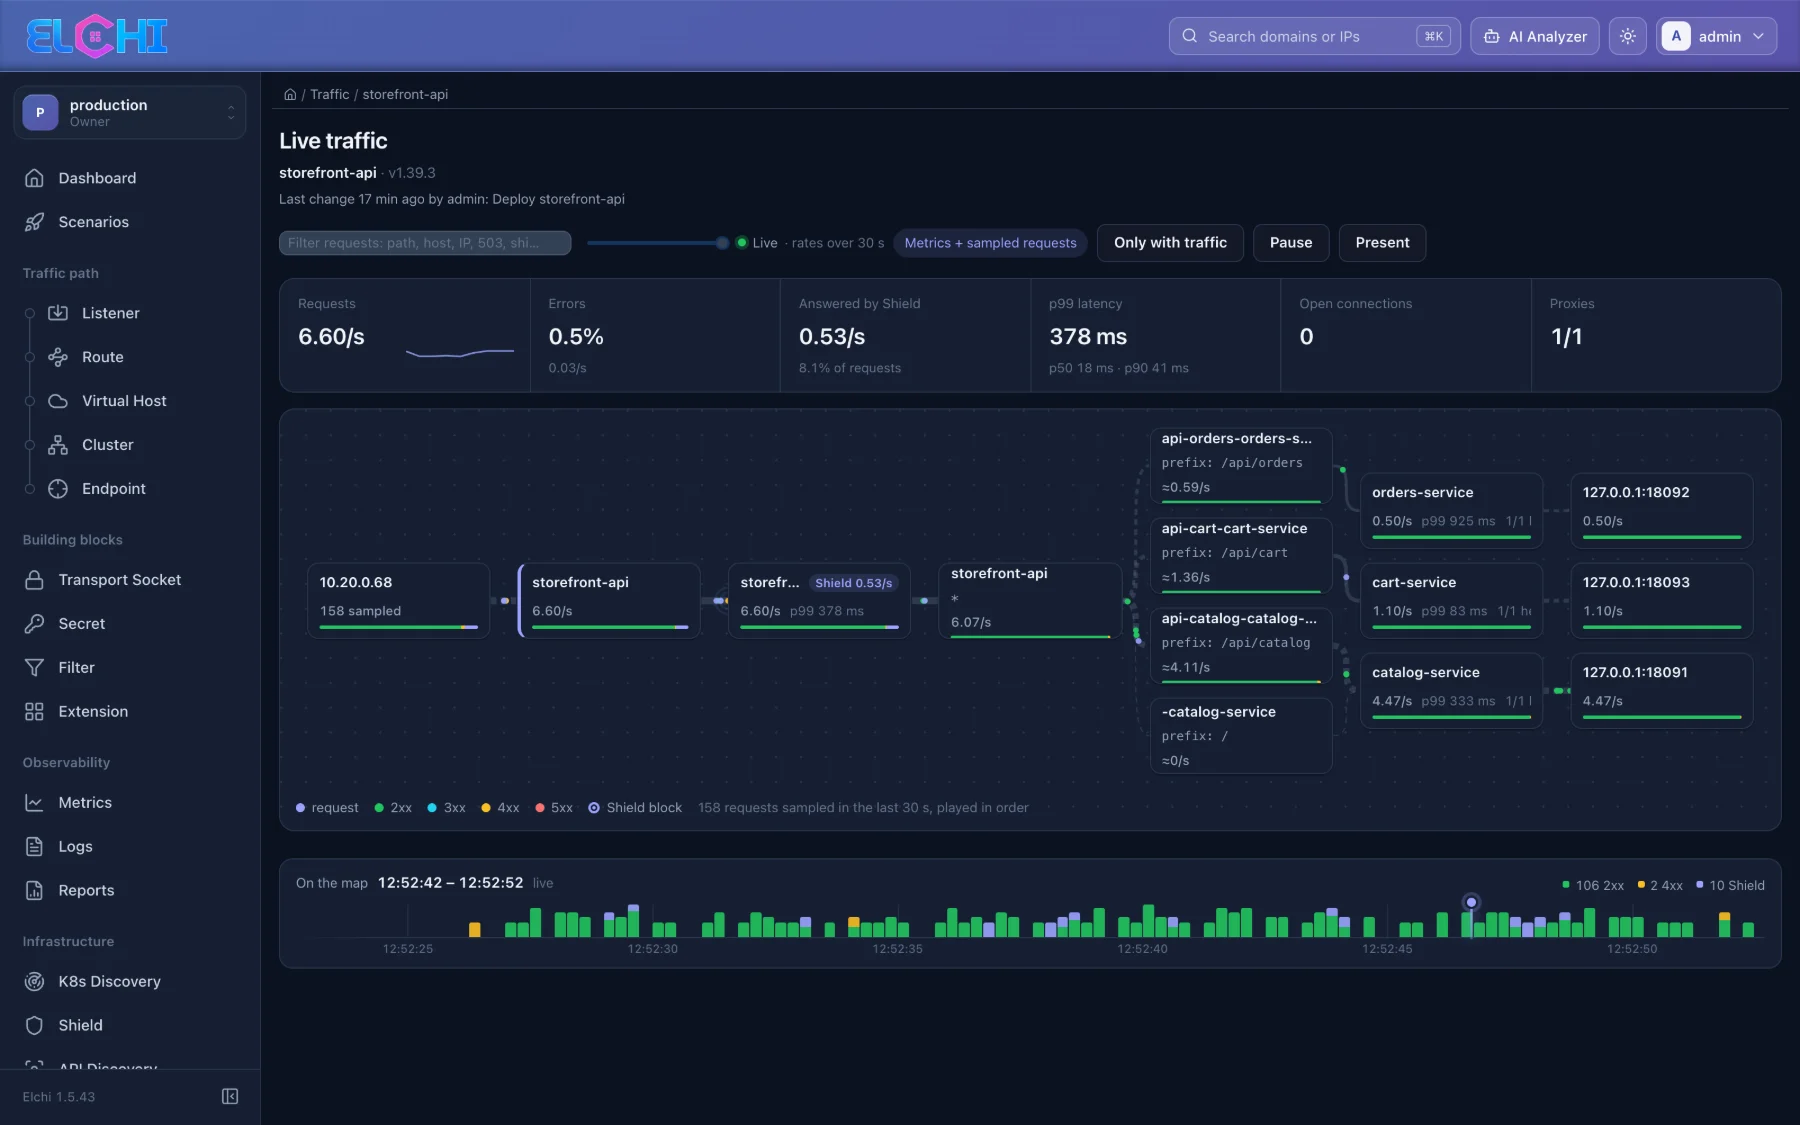1800x1125 pixels.
Task: Click the Filter requests input field
Action: click(x=425, y=243)
